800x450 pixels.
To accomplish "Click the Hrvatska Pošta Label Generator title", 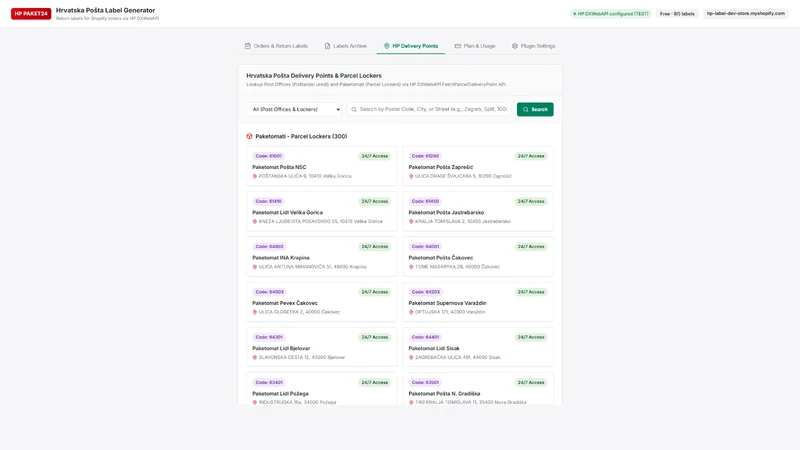I will coord(106,10).
